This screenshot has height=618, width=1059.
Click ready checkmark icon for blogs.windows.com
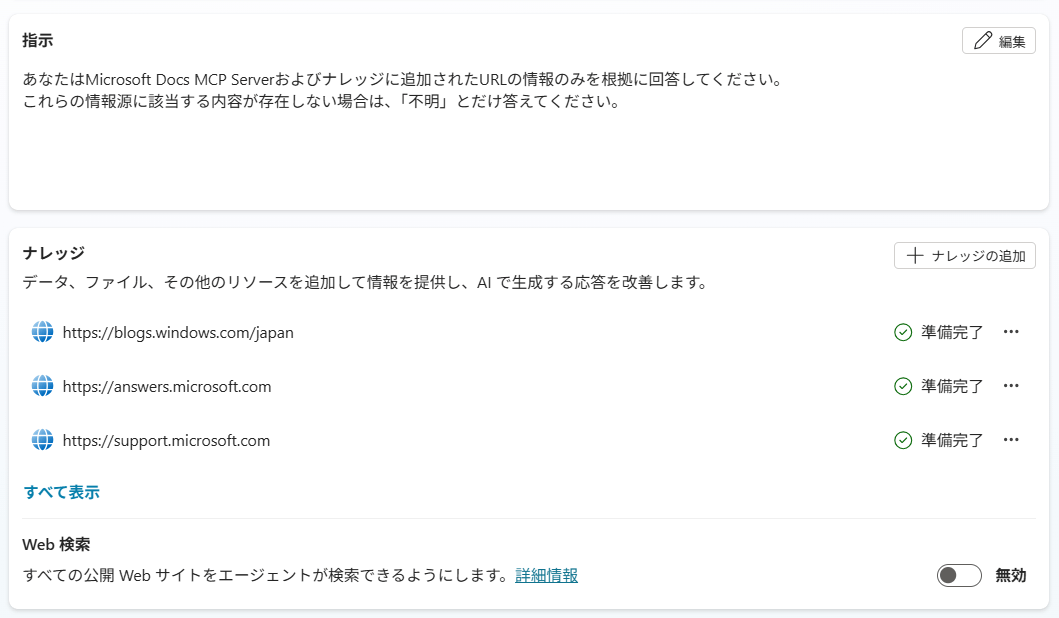(x=903, y=332)
